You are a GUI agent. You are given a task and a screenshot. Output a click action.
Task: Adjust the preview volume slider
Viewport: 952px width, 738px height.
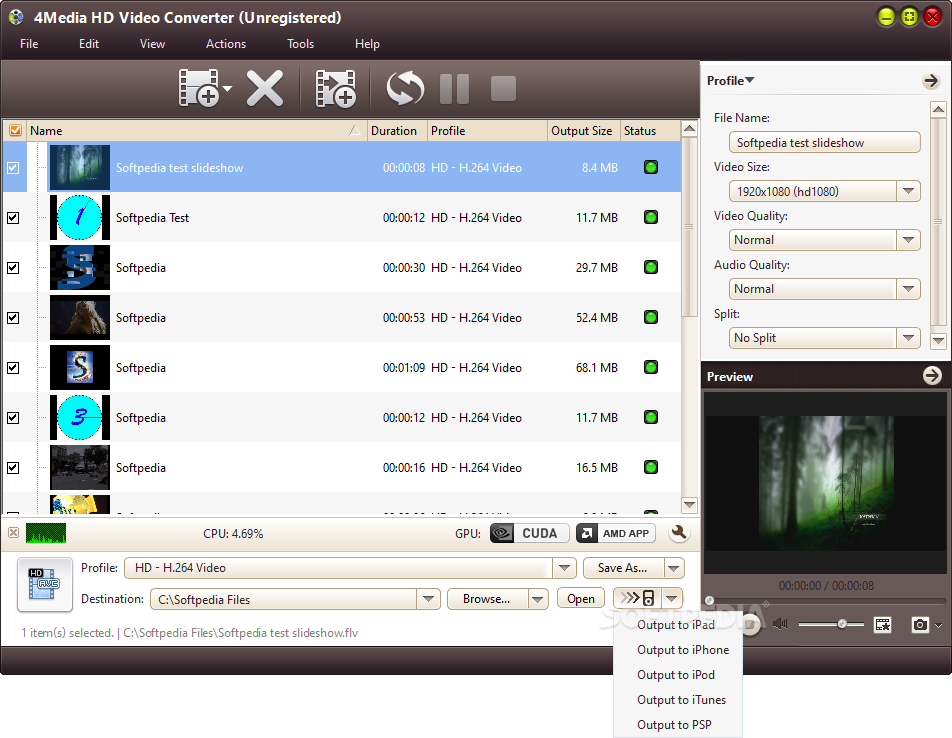842,624
